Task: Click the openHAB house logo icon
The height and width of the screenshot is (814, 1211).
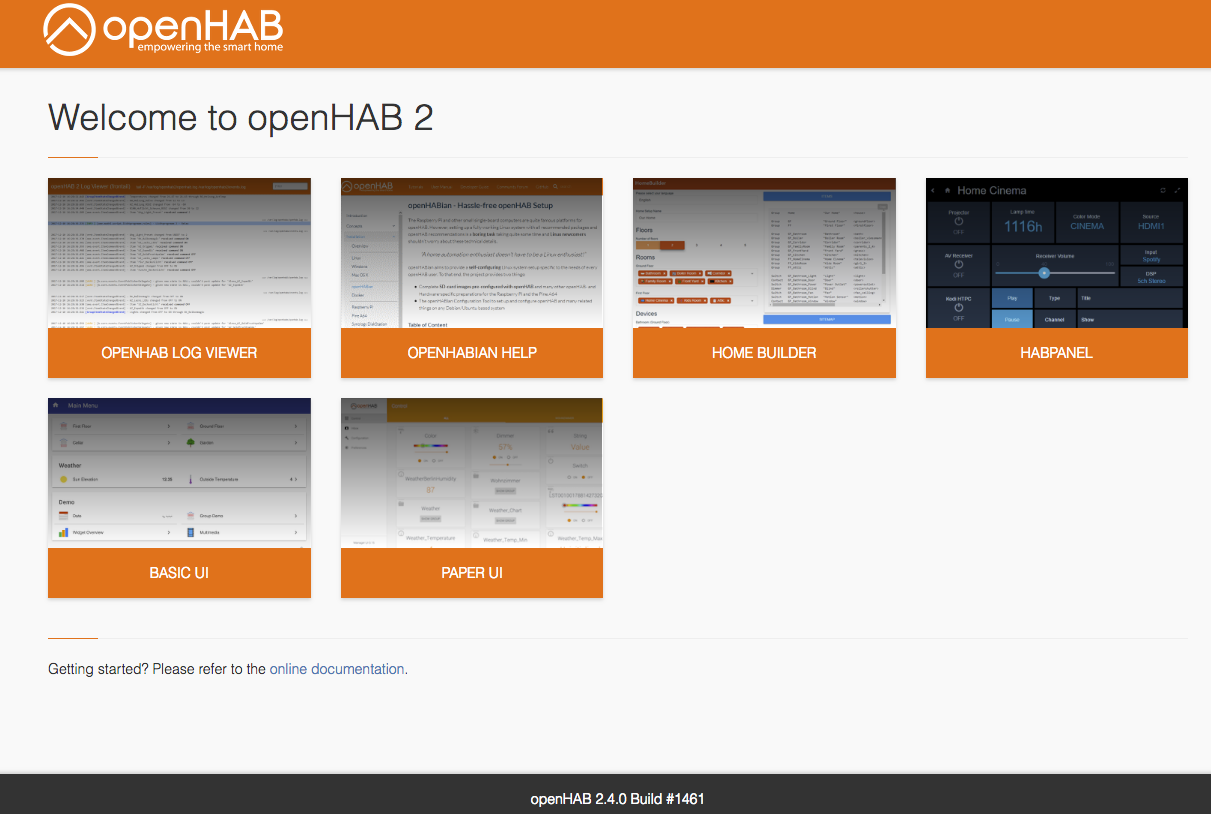Action: (x=69, y=30)
